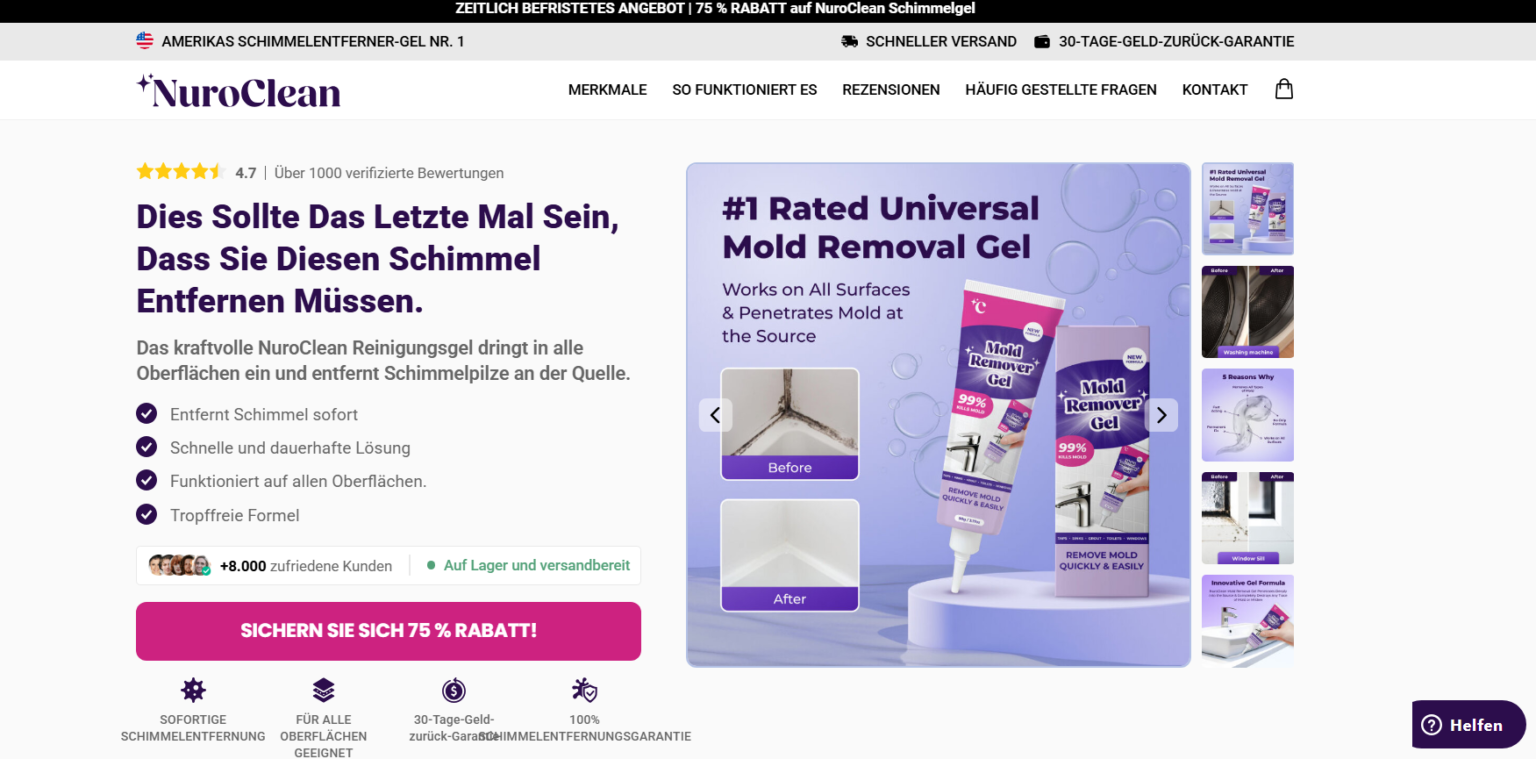Open the Kontakt link
This screenshot has height=759, width=1536.
click(x=1215, y=90)
